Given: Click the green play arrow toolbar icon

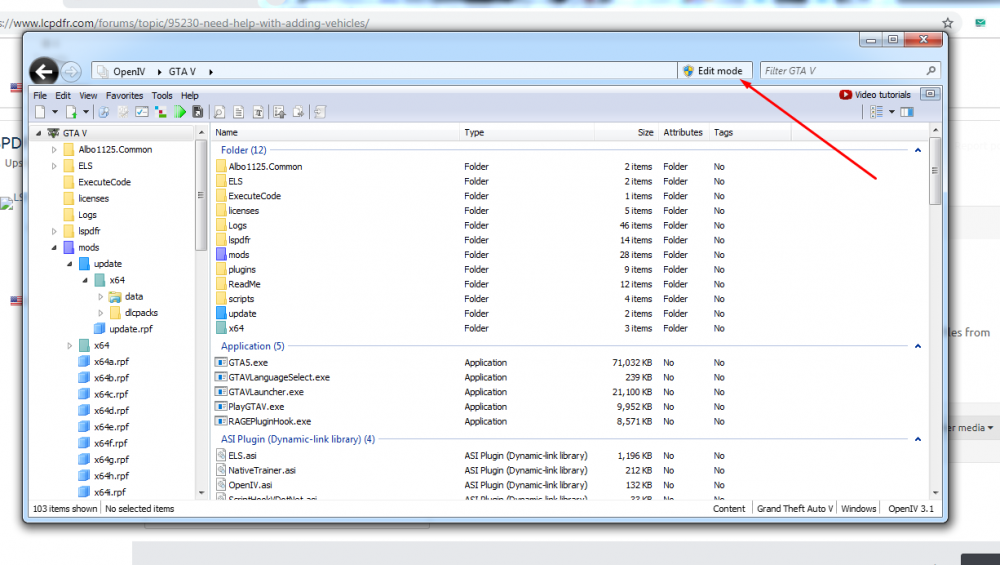Looking at the screenshot, I should pos(180,112).
